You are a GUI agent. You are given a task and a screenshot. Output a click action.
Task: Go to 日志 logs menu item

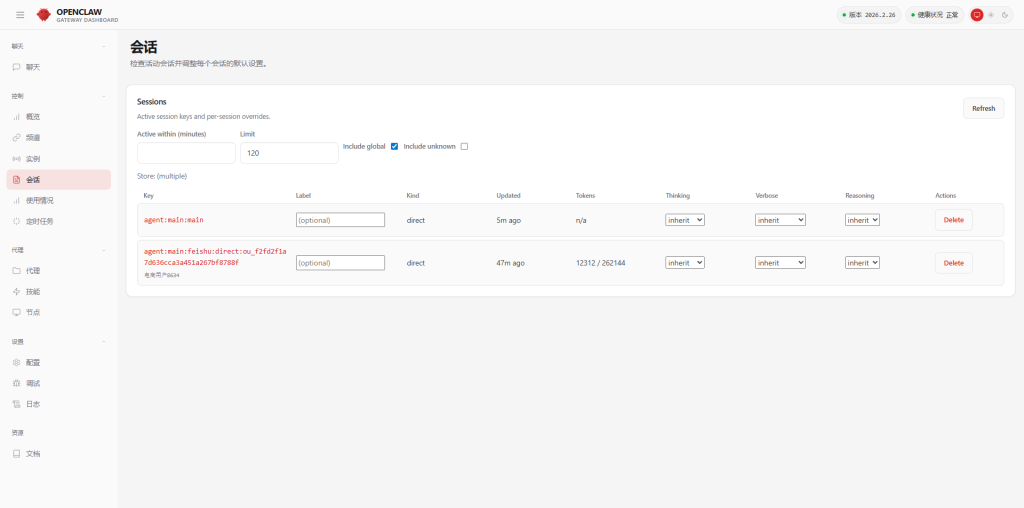coord(33,404)
